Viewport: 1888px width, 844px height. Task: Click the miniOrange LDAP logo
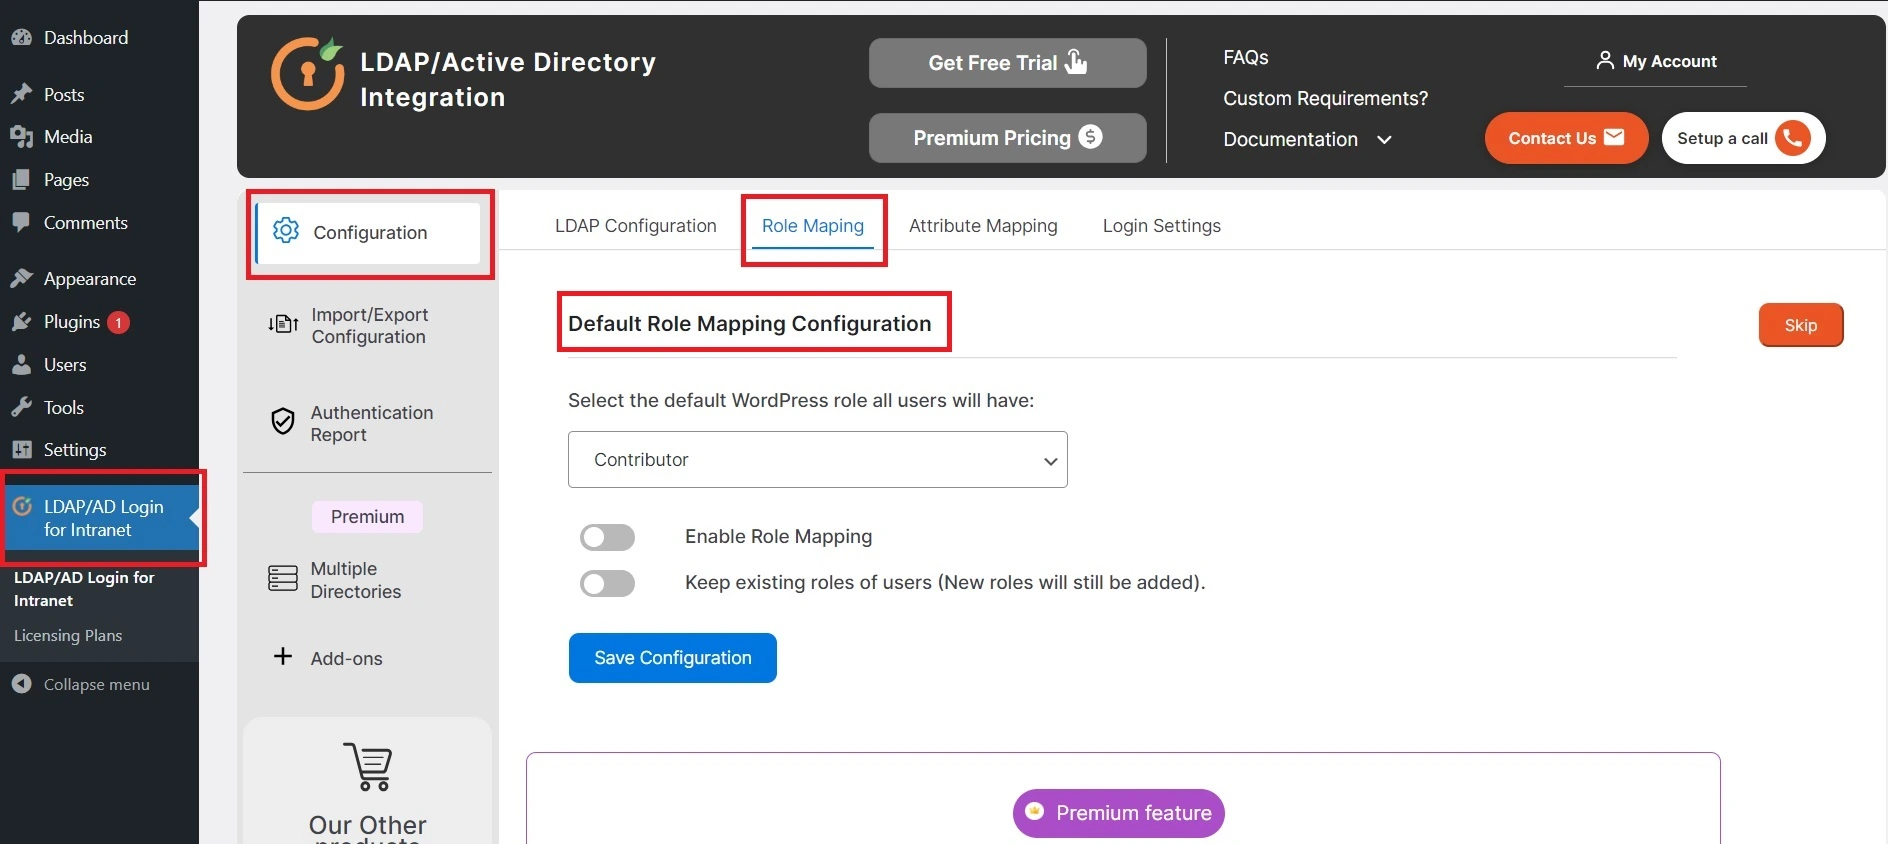[x=308, y=73]
